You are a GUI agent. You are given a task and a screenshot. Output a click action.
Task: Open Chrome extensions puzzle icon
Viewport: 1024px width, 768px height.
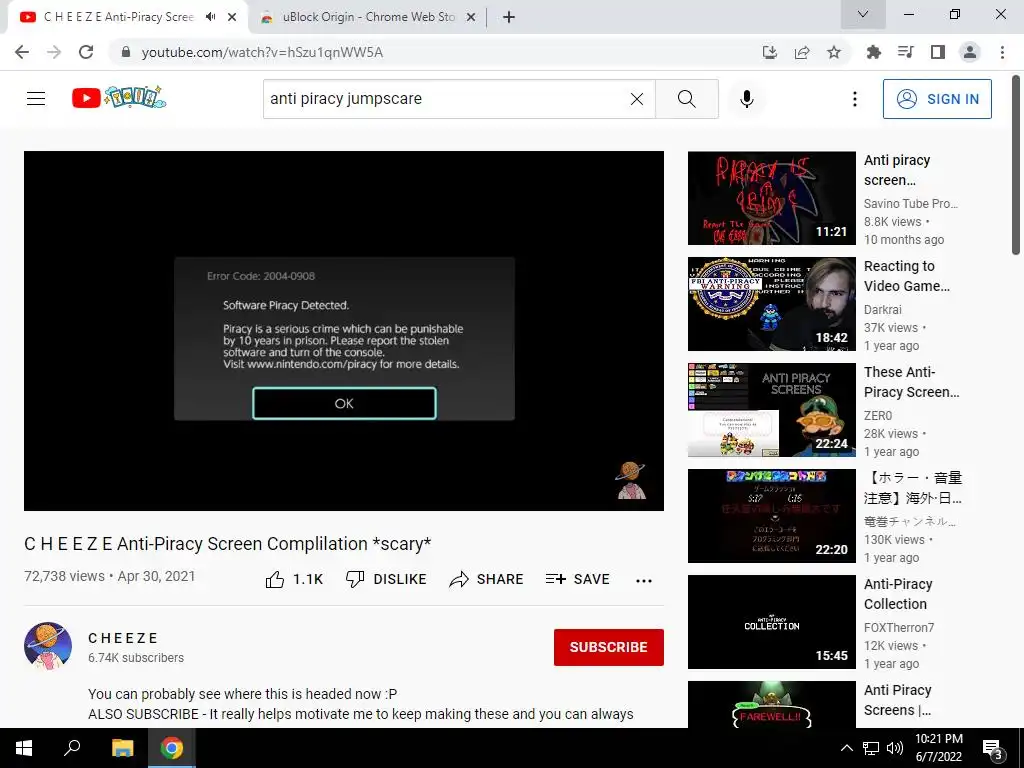(874, 52)
